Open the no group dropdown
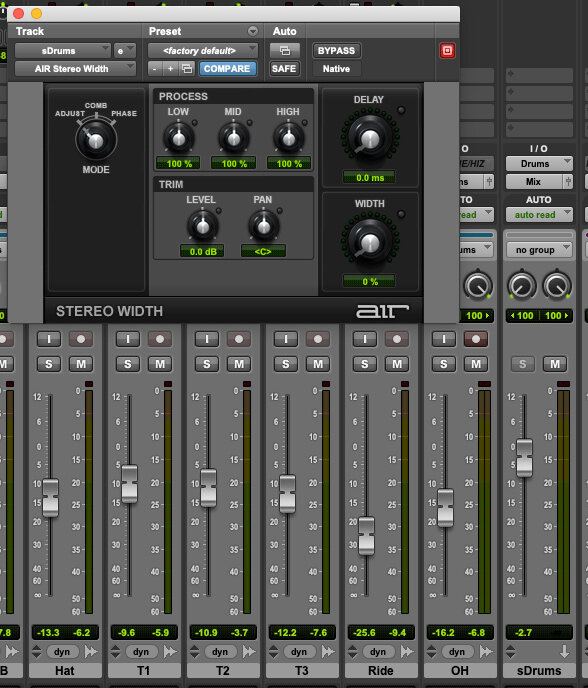Screen dimensions: 588x688 539,250
